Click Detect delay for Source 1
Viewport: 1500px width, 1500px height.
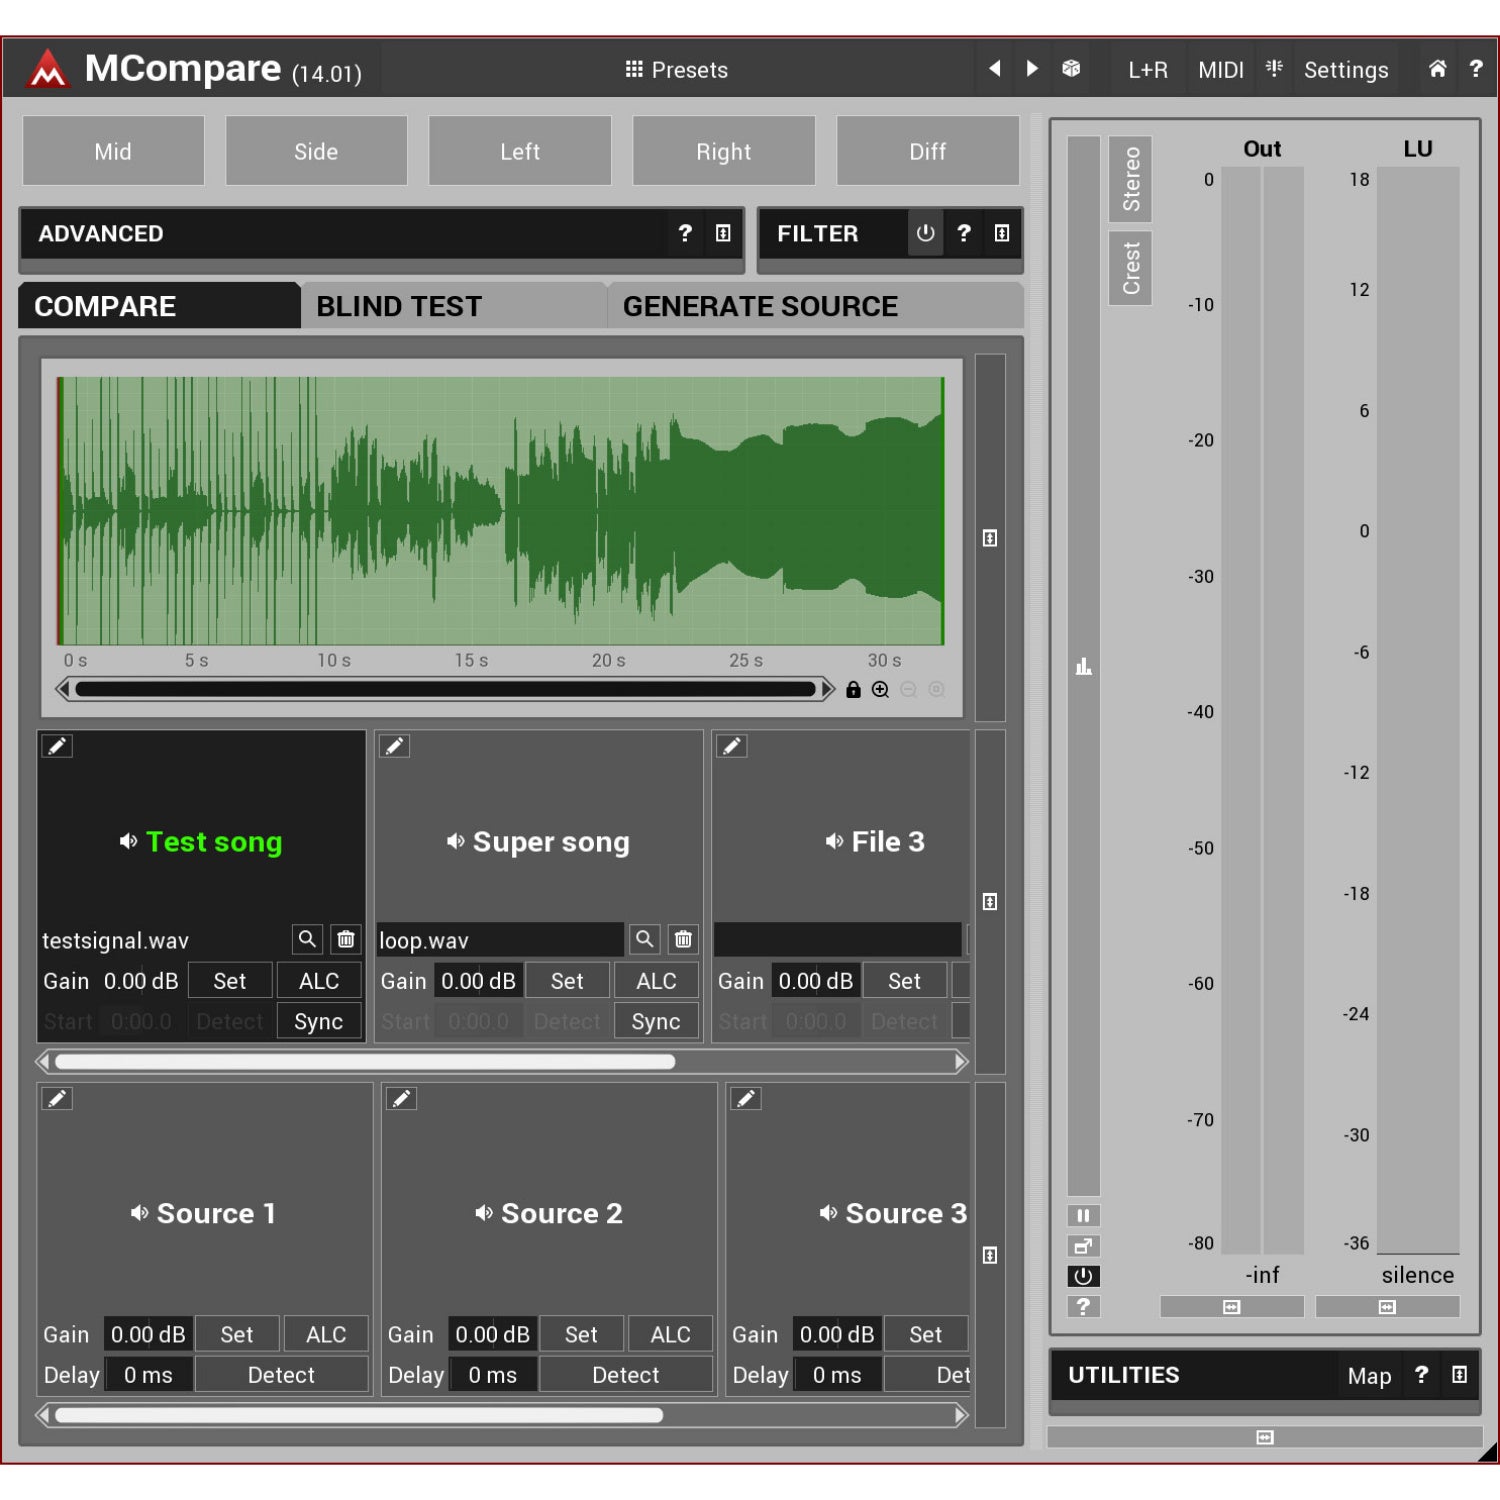[x=281, y=1375]
